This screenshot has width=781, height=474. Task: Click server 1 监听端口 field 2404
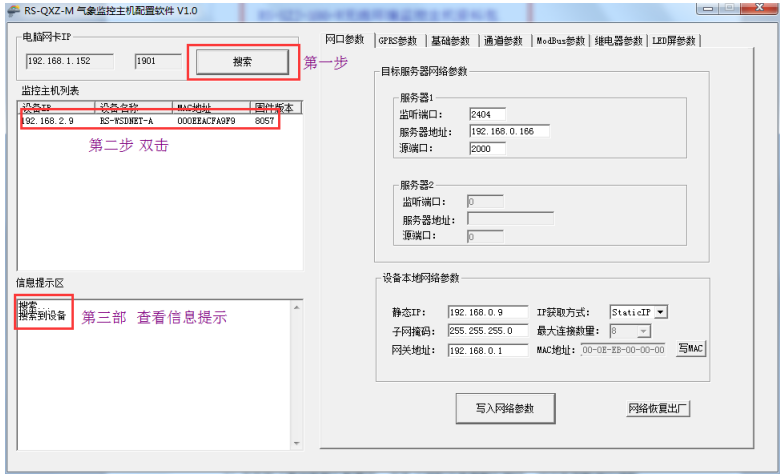[x=487, y=115]
